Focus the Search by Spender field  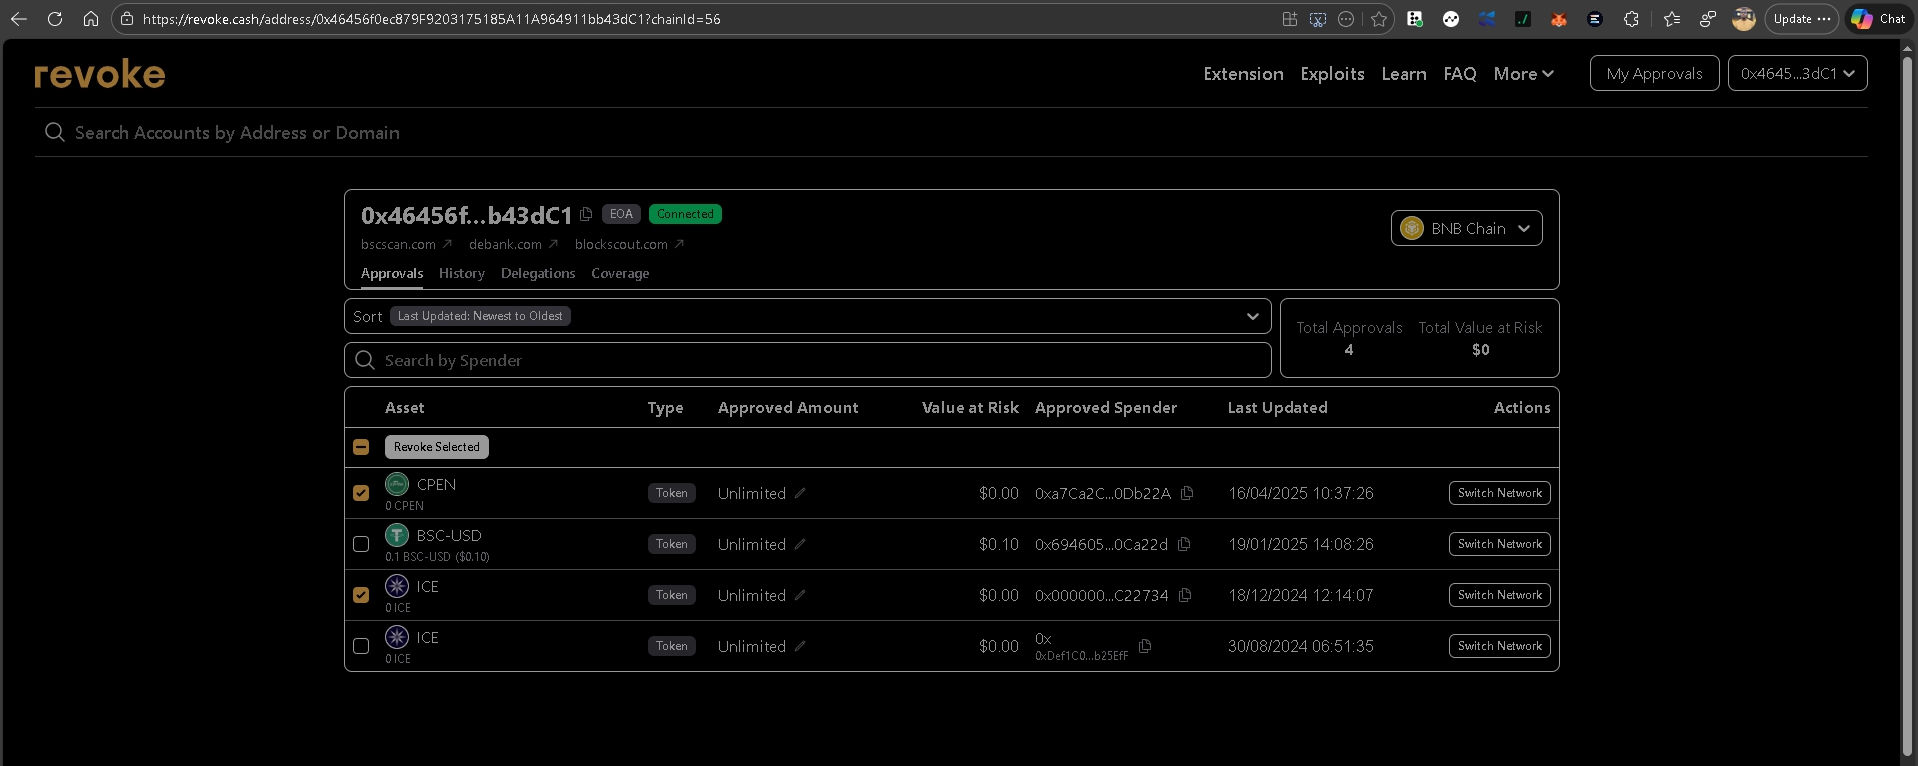[807, 360]
